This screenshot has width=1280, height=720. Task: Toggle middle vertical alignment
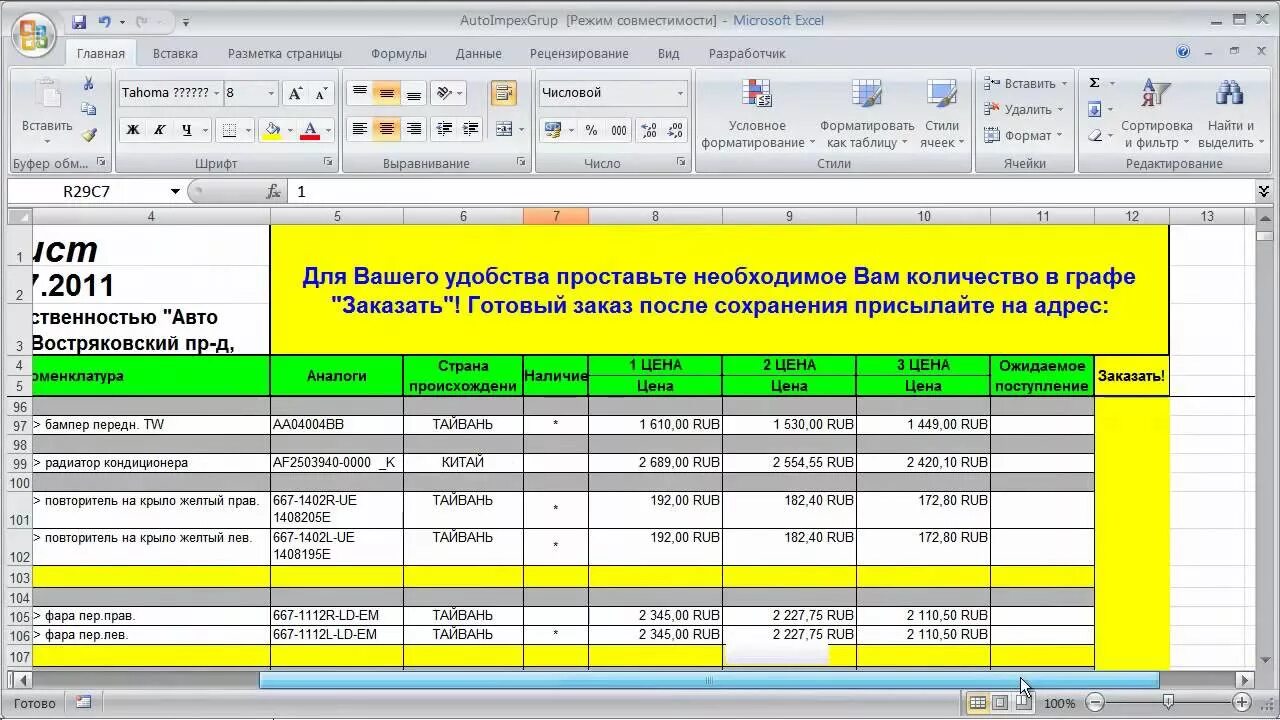(x=386, y=93)
